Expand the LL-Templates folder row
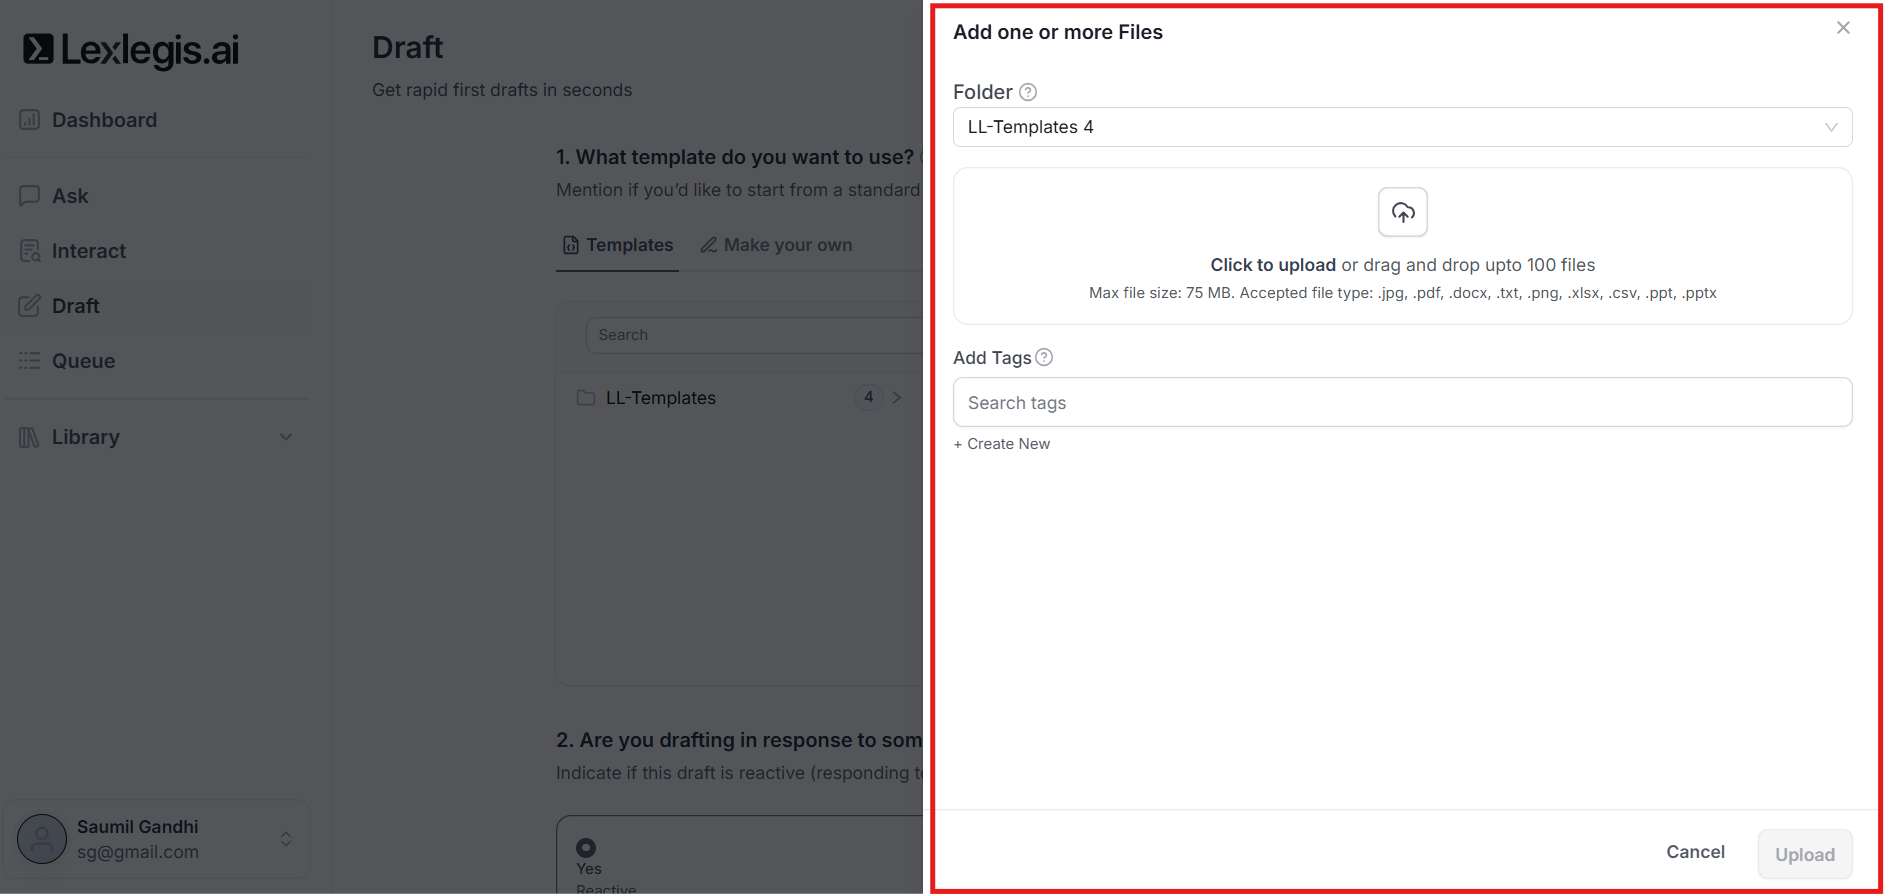 point(896,398)
